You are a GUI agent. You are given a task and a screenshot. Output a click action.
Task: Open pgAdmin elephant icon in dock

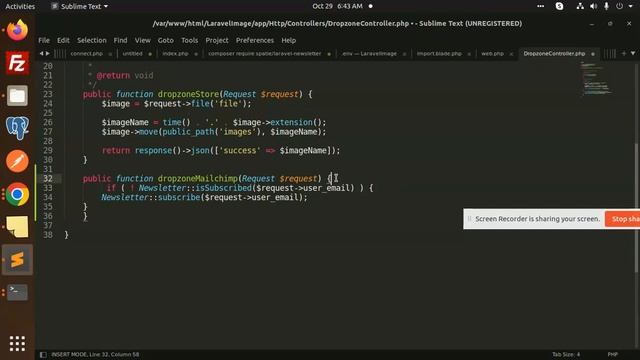point(17,128)
